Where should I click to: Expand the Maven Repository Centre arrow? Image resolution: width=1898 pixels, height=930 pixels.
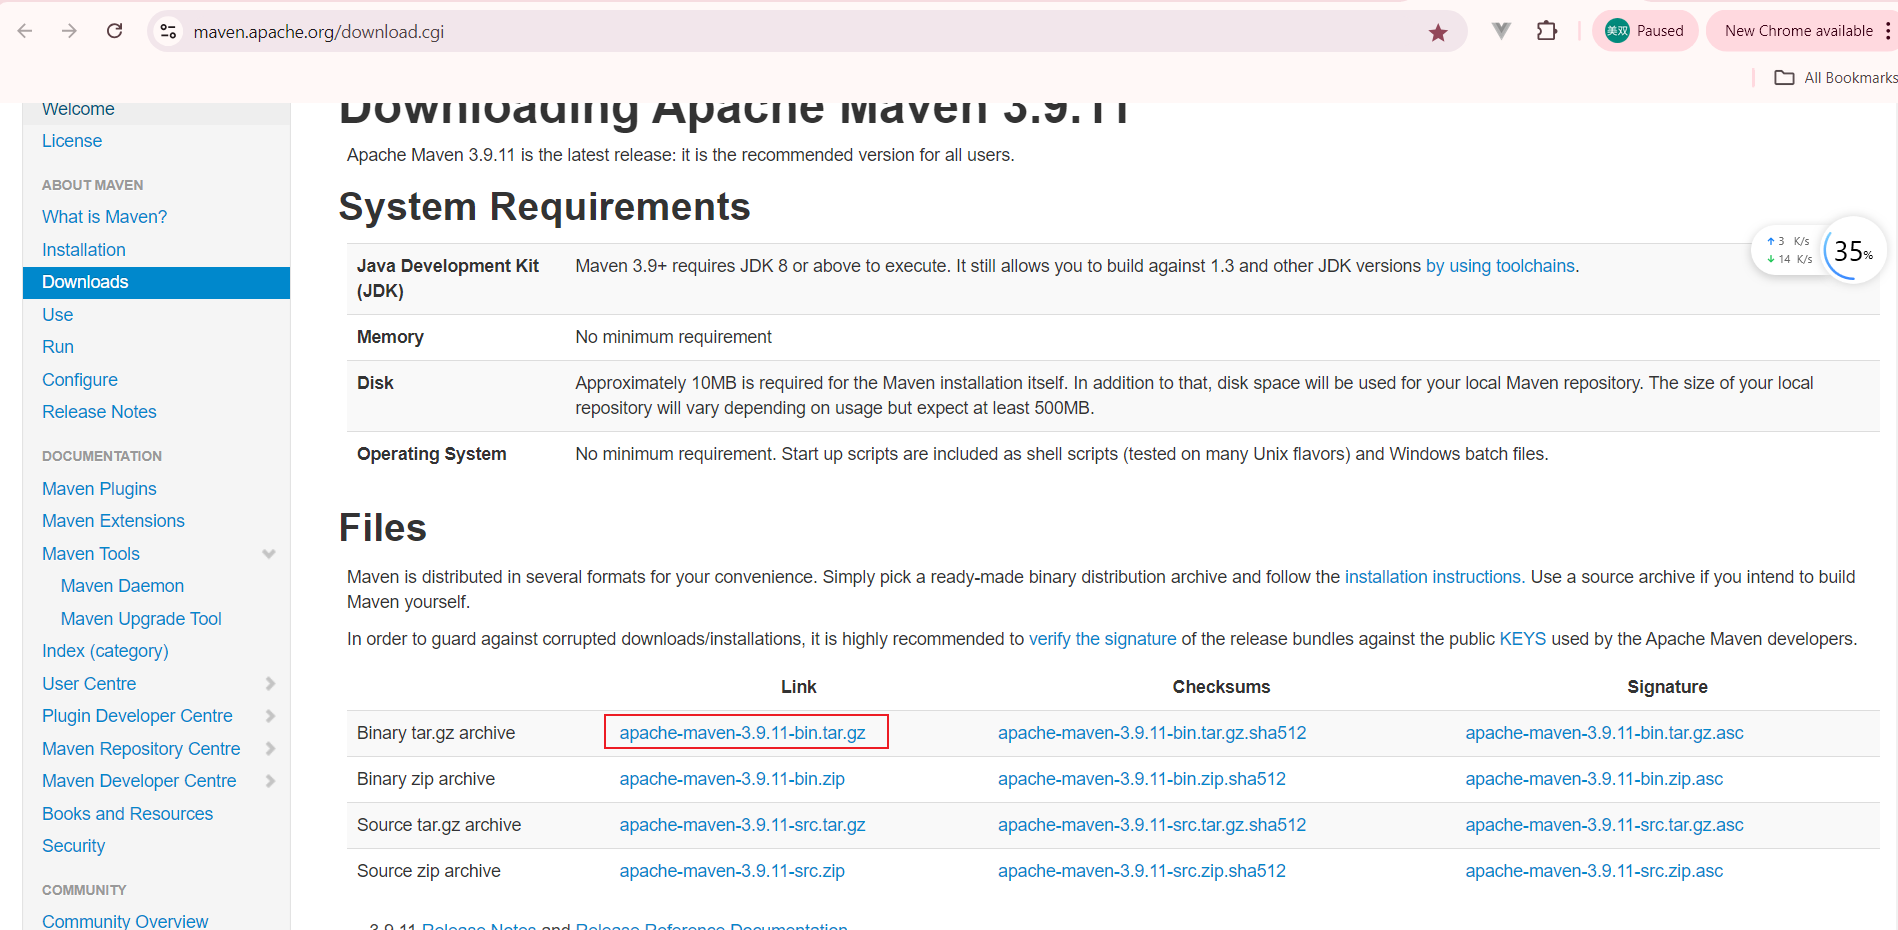pos(270,749)
